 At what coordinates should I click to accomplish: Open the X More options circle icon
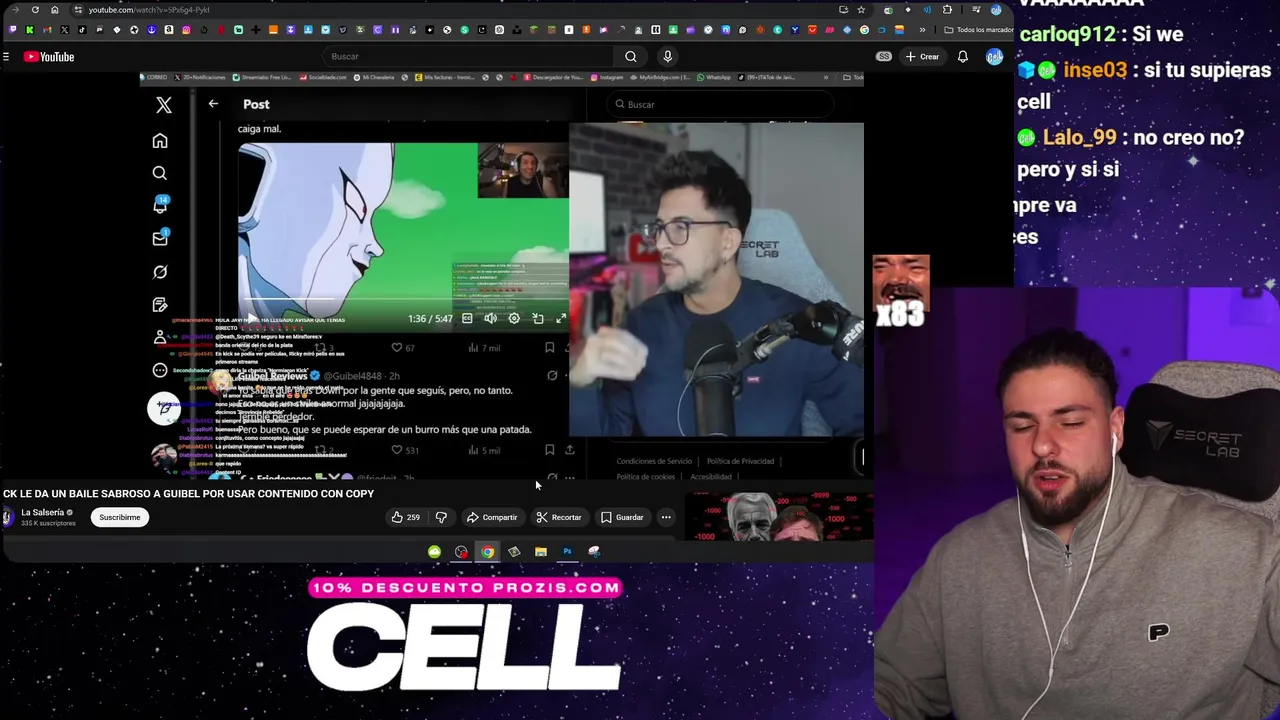160,370
